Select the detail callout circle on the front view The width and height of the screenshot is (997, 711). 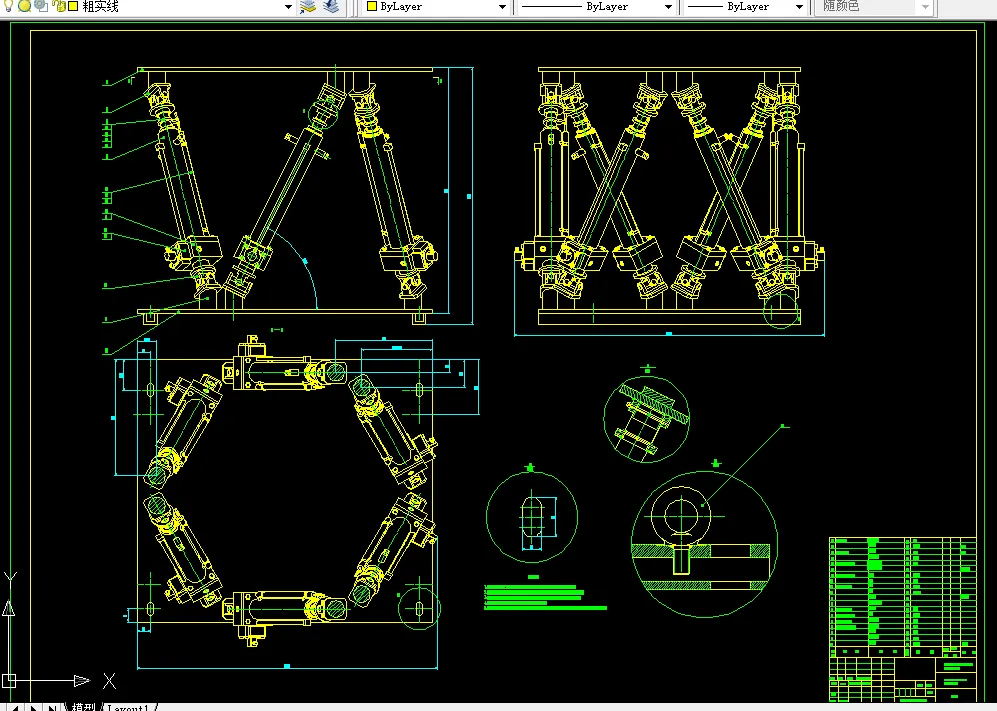click(324, 112)
